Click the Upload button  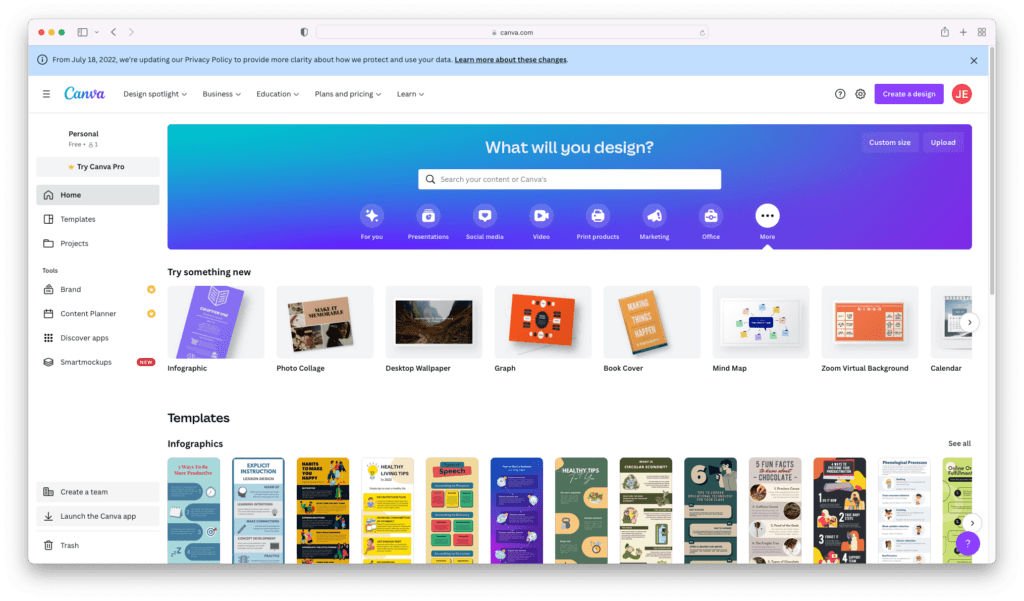(942, 142)
